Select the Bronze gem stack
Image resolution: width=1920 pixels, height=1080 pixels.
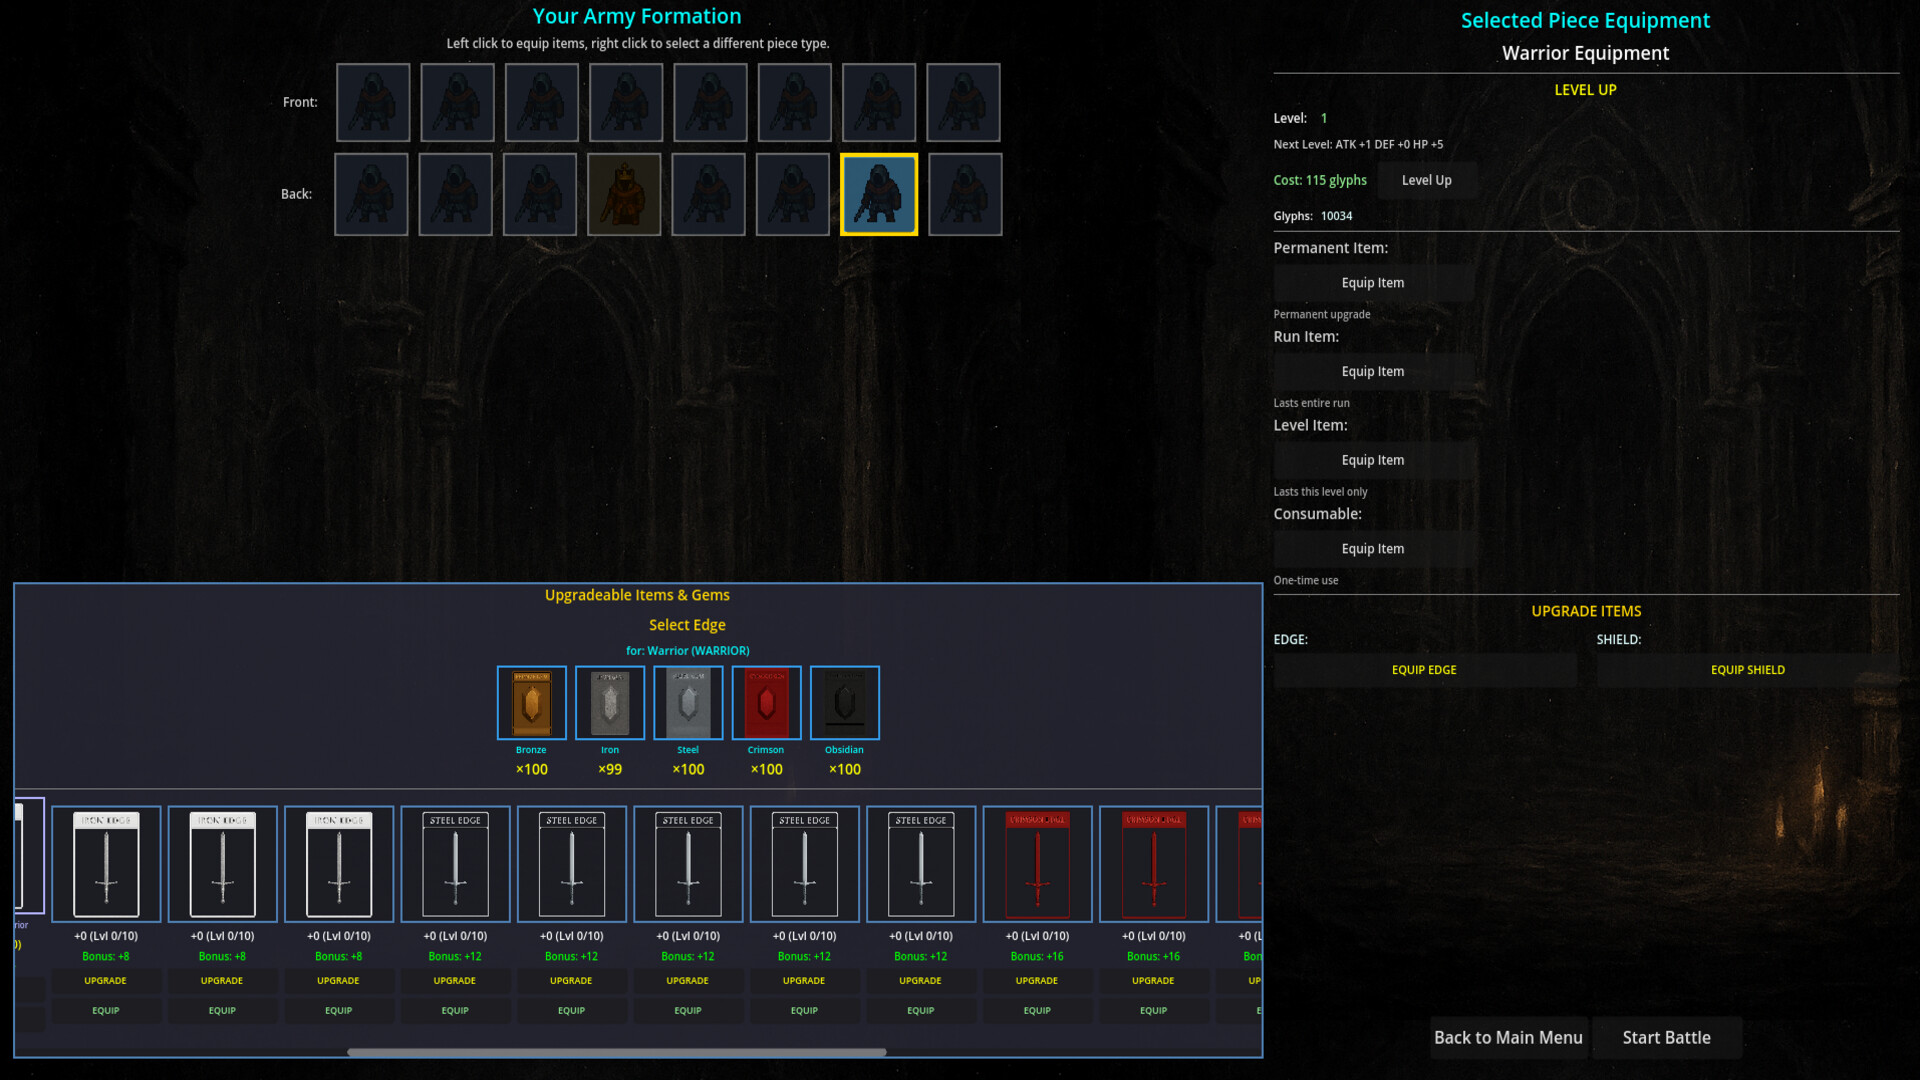coord(531,702)
